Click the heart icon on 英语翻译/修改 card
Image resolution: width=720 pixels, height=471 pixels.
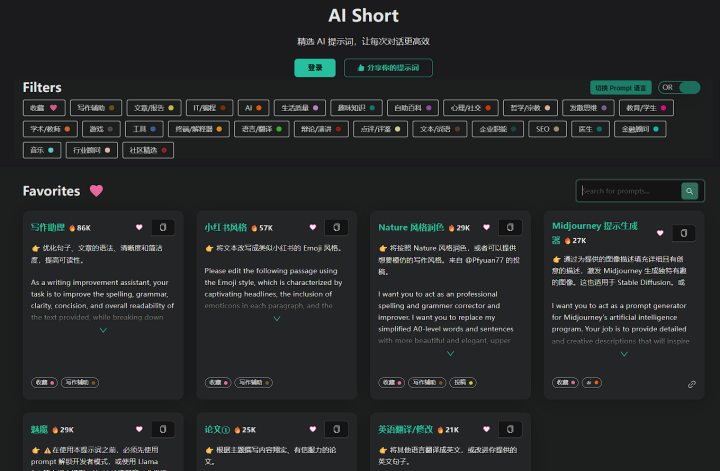click(486, 429)
